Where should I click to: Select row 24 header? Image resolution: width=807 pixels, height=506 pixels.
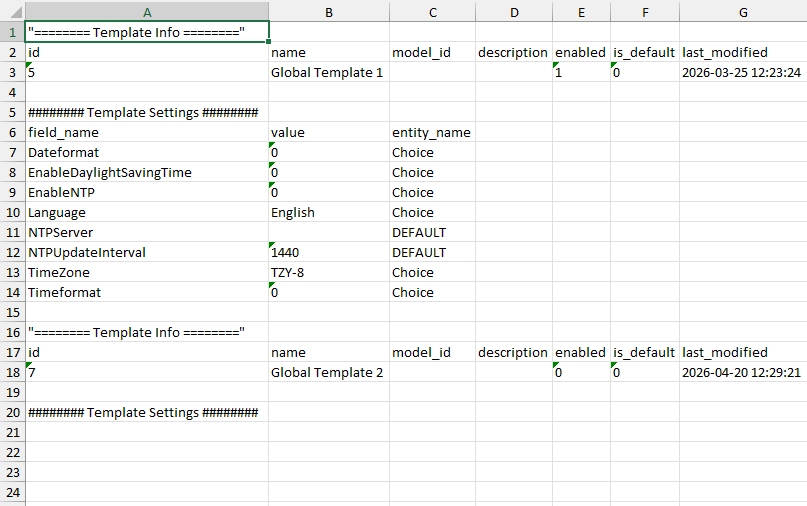12,493
